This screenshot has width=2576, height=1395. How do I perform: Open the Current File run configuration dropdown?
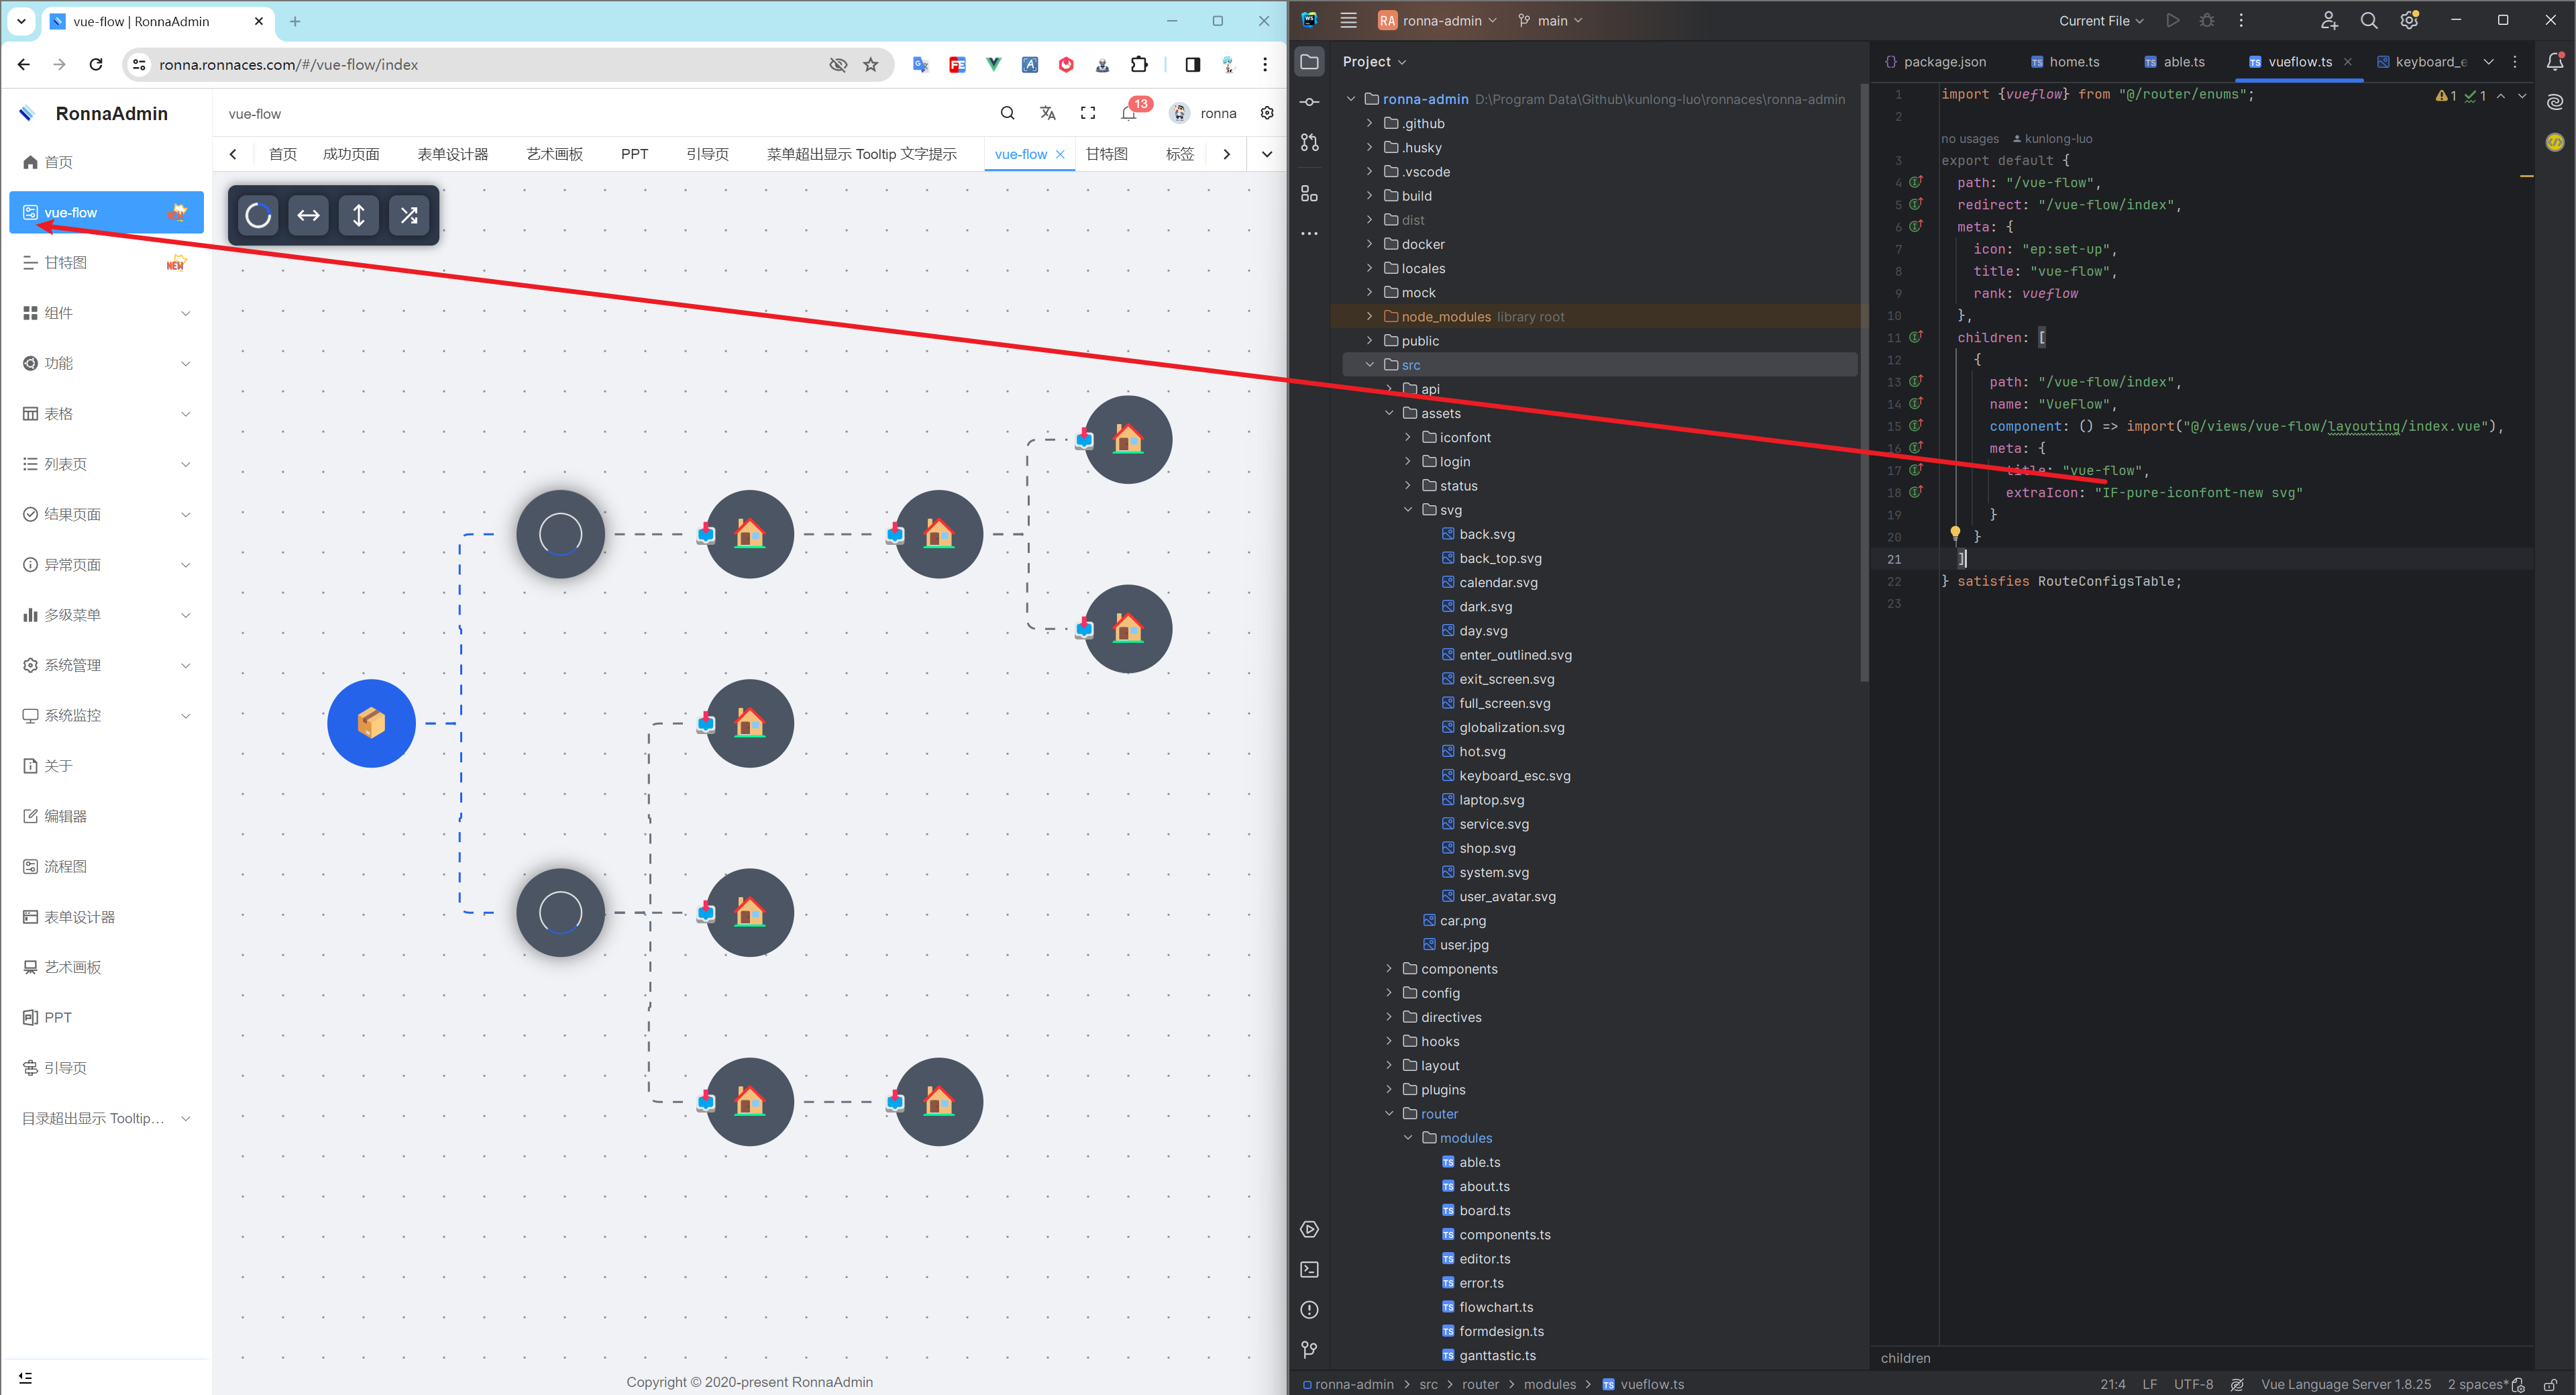click(x=2101, y=20)
